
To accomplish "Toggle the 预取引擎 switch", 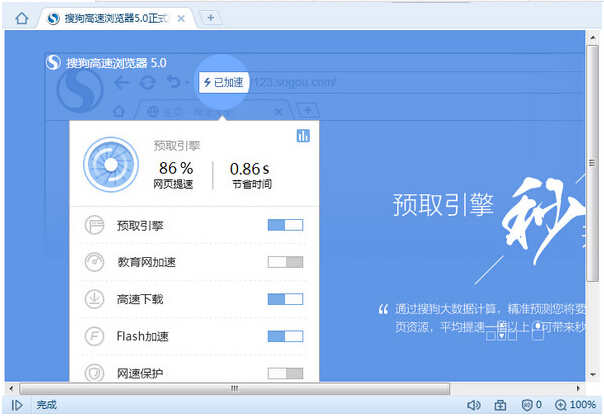I will pyautogui.click(x=285, y=225).
